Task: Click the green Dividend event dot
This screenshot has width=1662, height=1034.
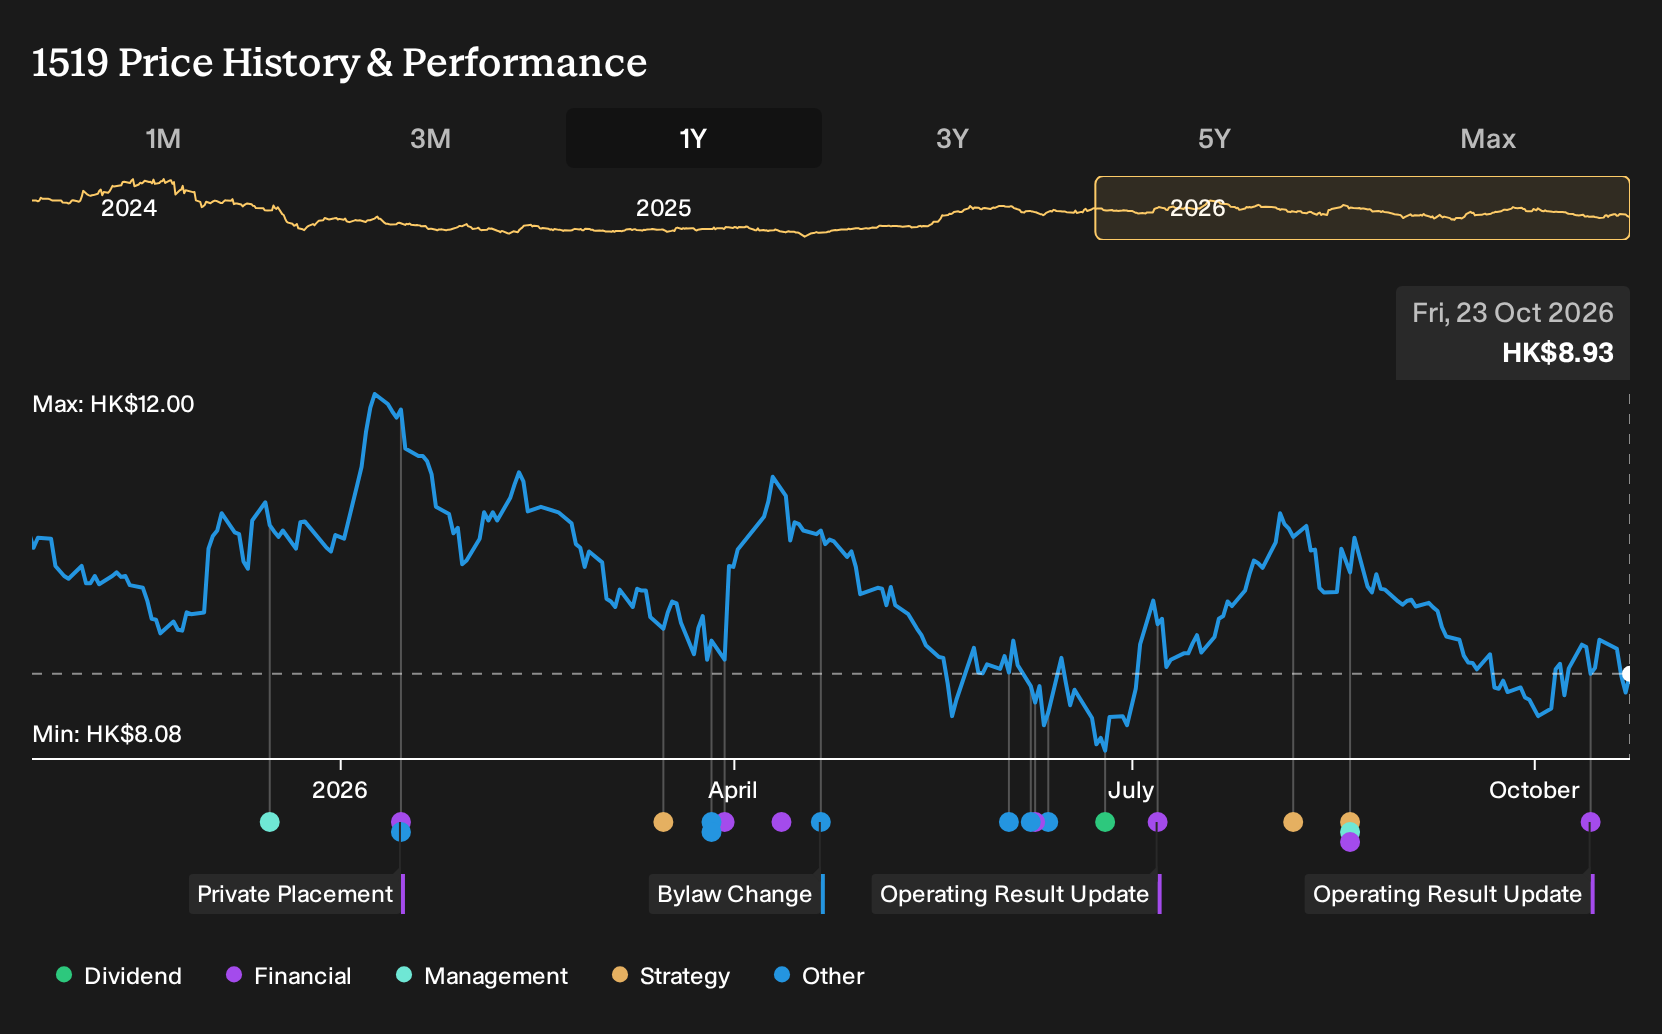Action: click(1105, 822)
